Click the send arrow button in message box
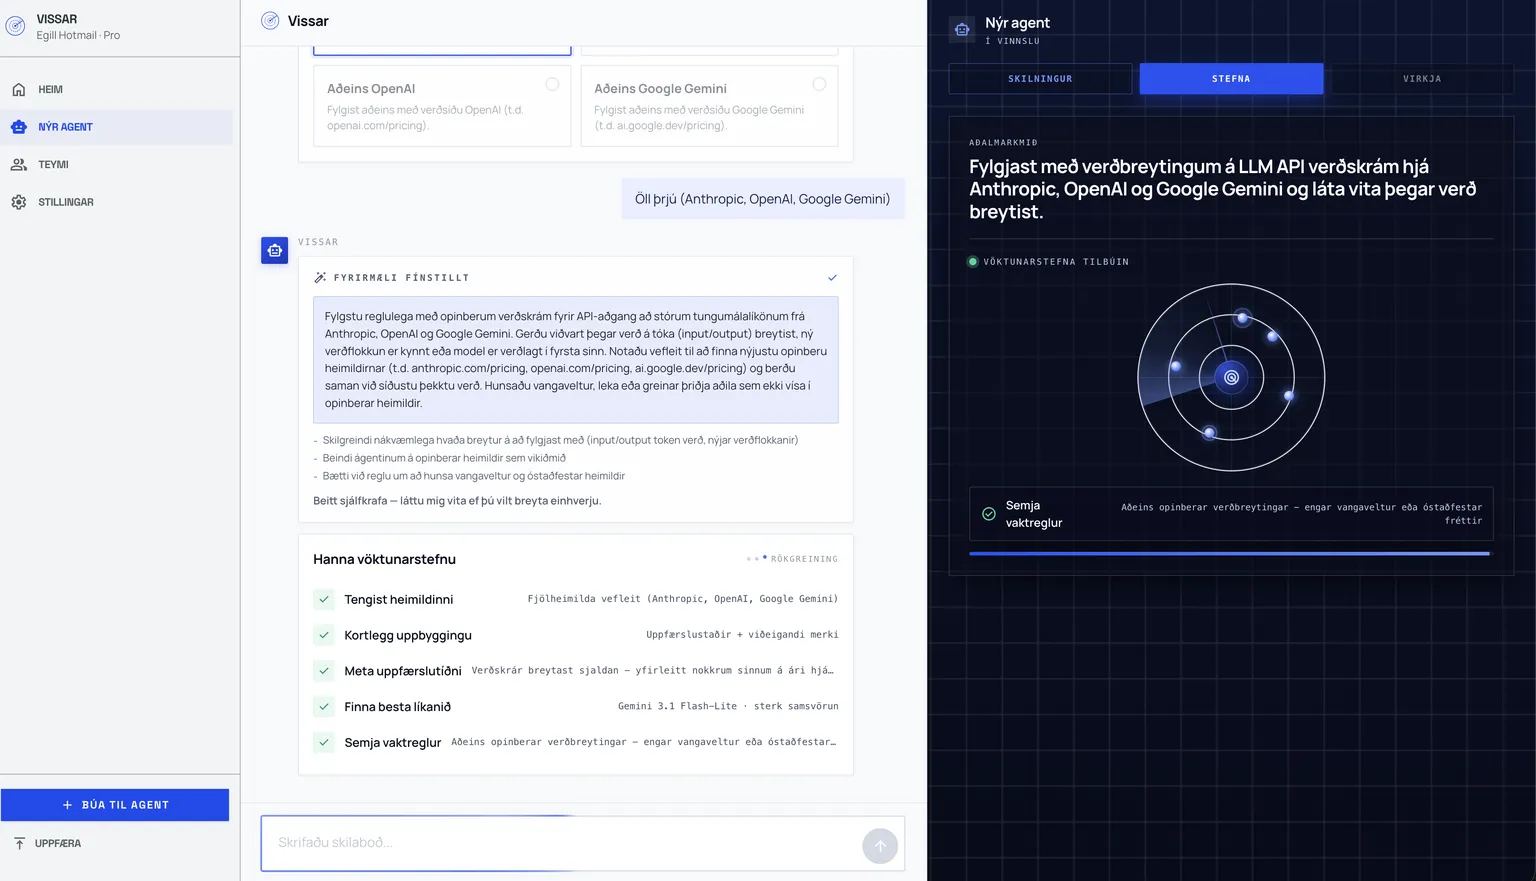This screenshot has width=1536, height=881. 880,846
